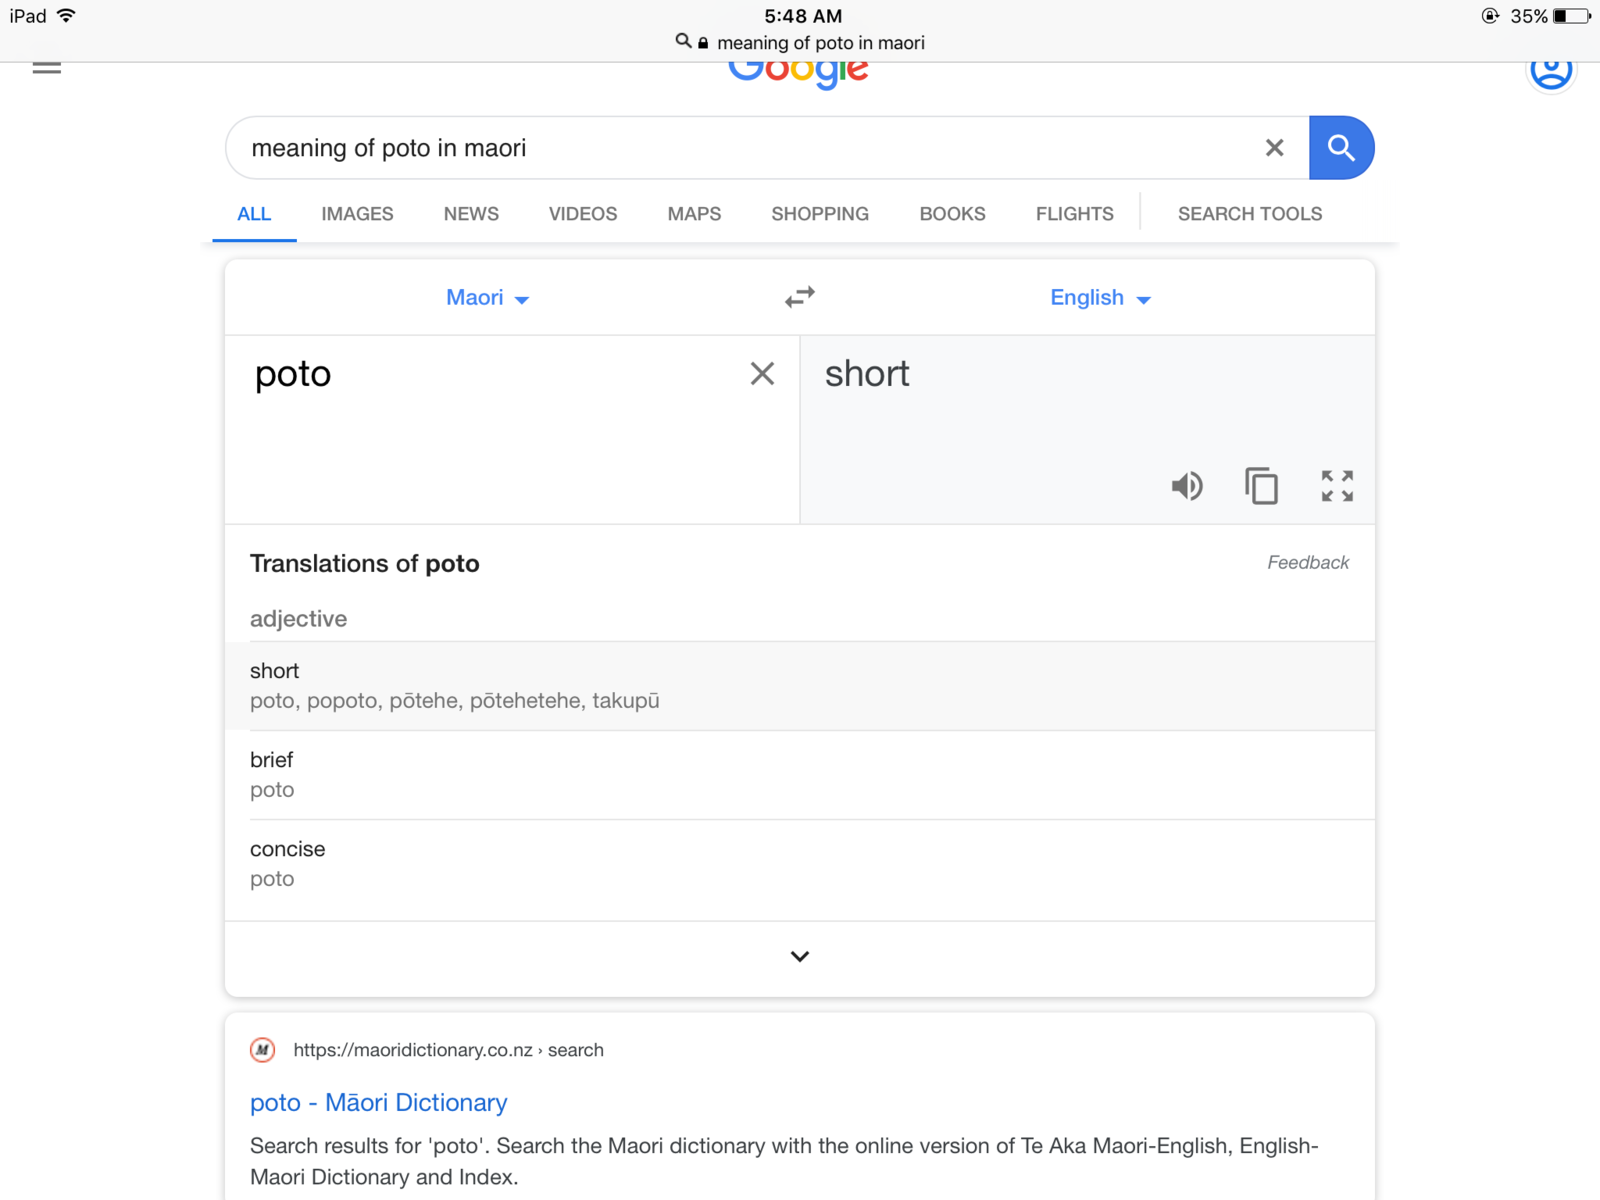Switch to the Maps tab

click(x=694, y=214)
